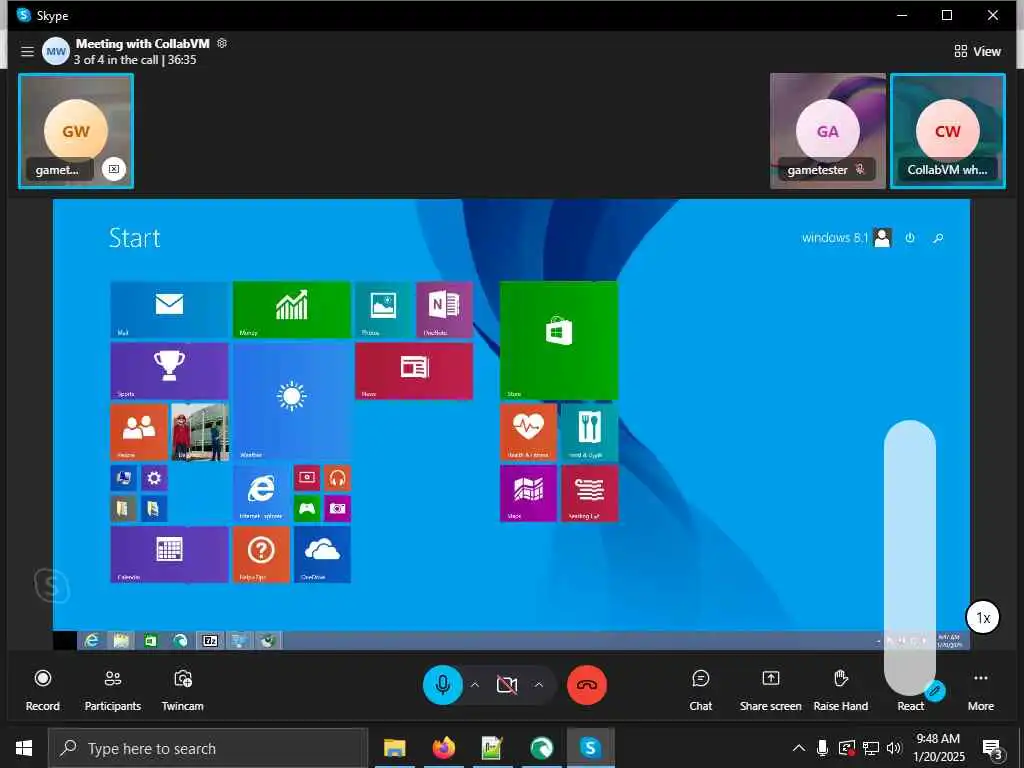Open the PC settings gear small tile
Viewport: 1024px width, 768px height.
(x=154, y=478)
